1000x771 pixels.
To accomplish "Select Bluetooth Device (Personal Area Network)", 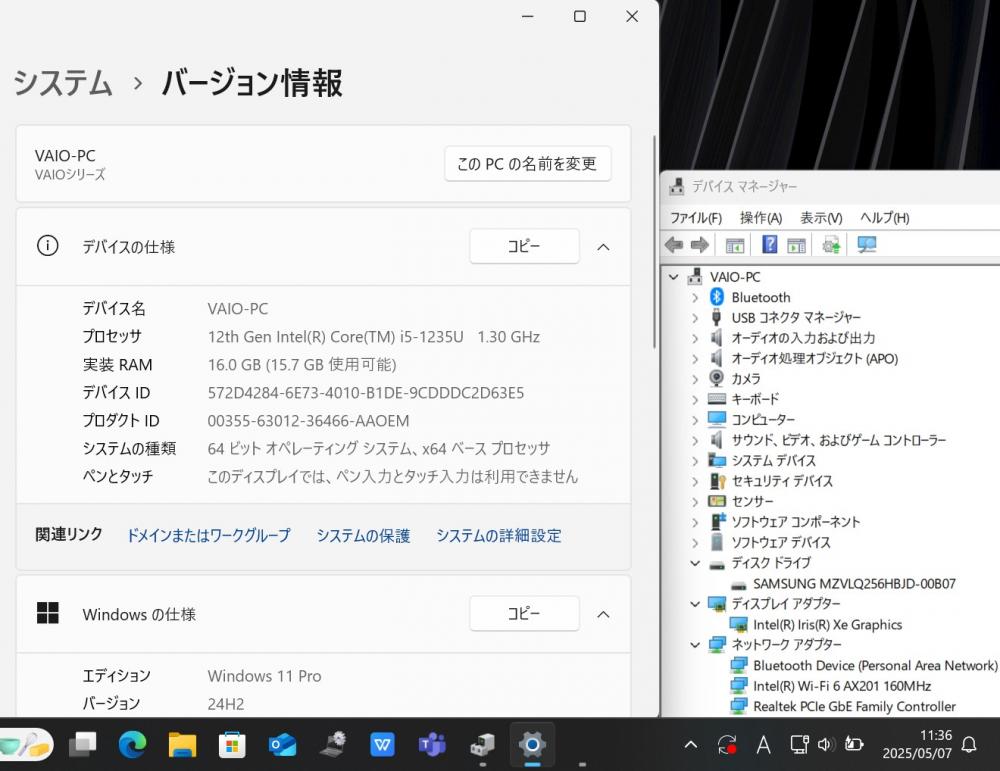I will pyautogui.click(x=875, y=666).
